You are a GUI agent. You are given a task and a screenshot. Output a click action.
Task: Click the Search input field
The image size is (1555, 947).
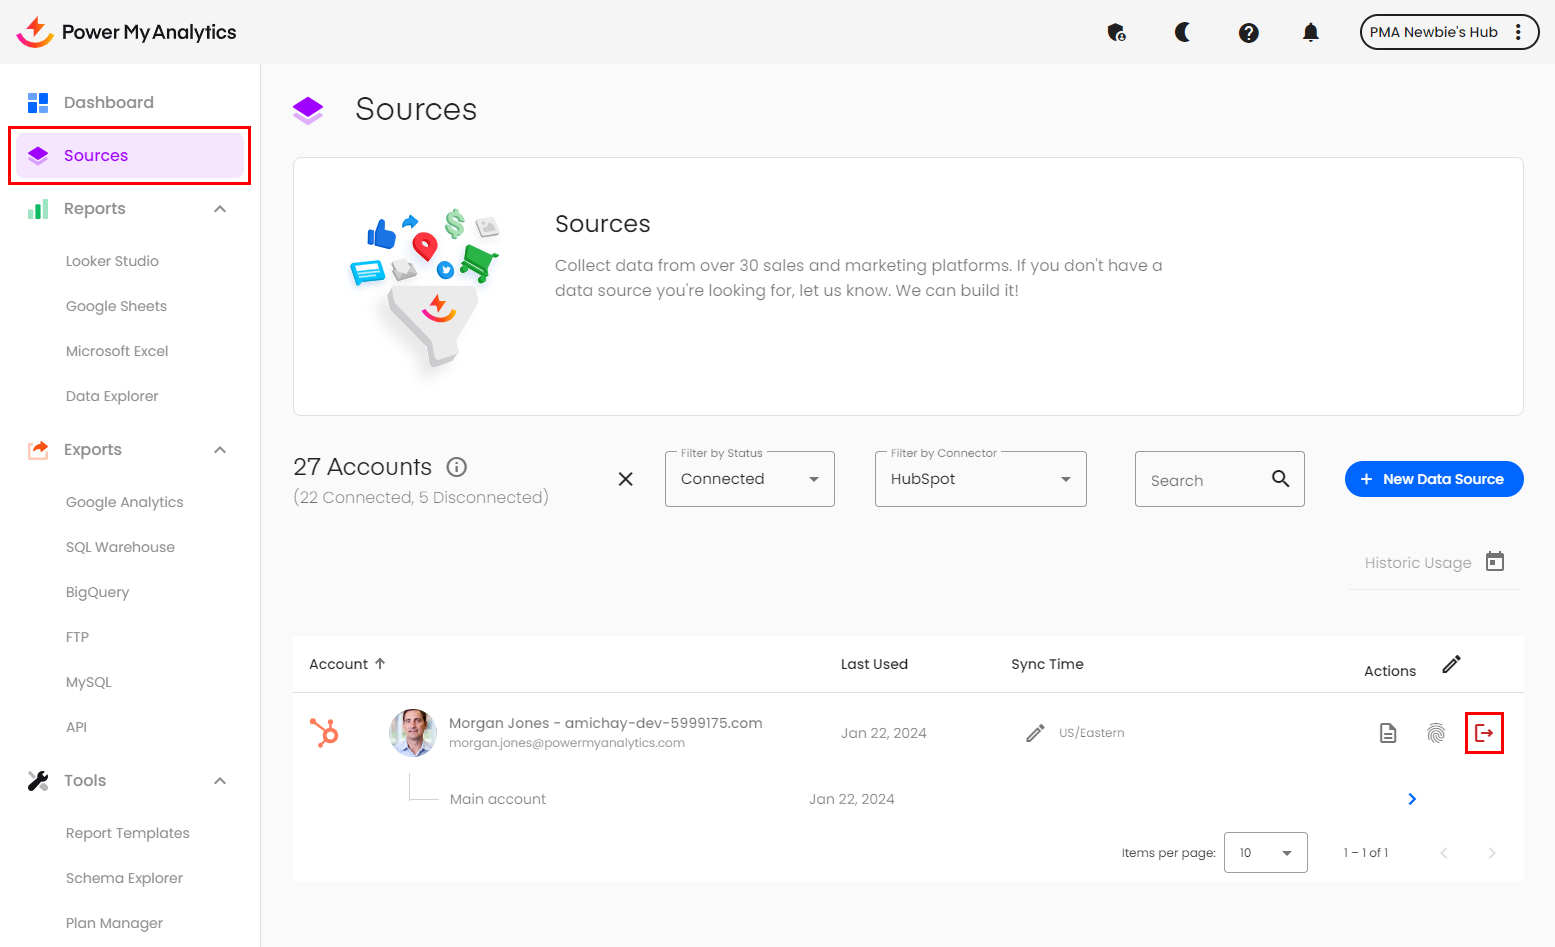click(x=1205, y=480)
